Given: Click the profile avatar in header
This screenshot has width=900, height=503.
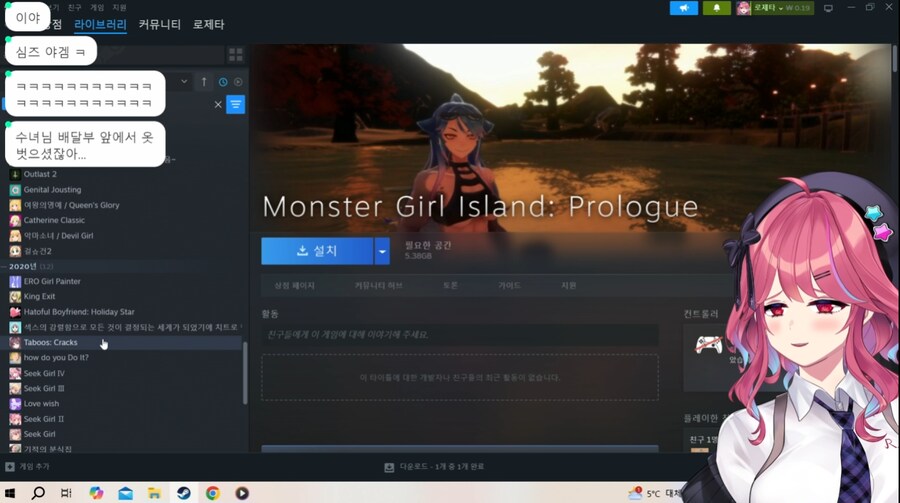Looking at the screenshot, I should pyautogui.click(x=744, y=8).
